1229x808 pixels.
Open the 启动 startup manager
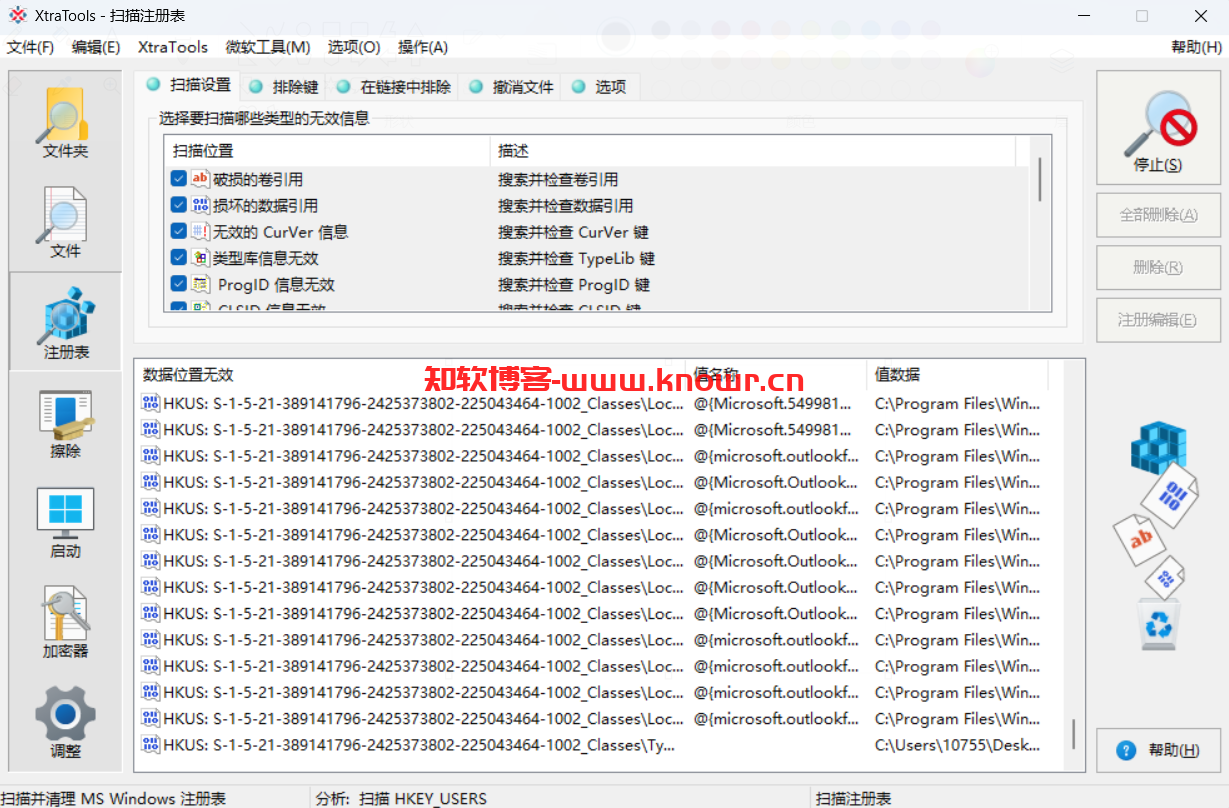(x=65, y=521)
